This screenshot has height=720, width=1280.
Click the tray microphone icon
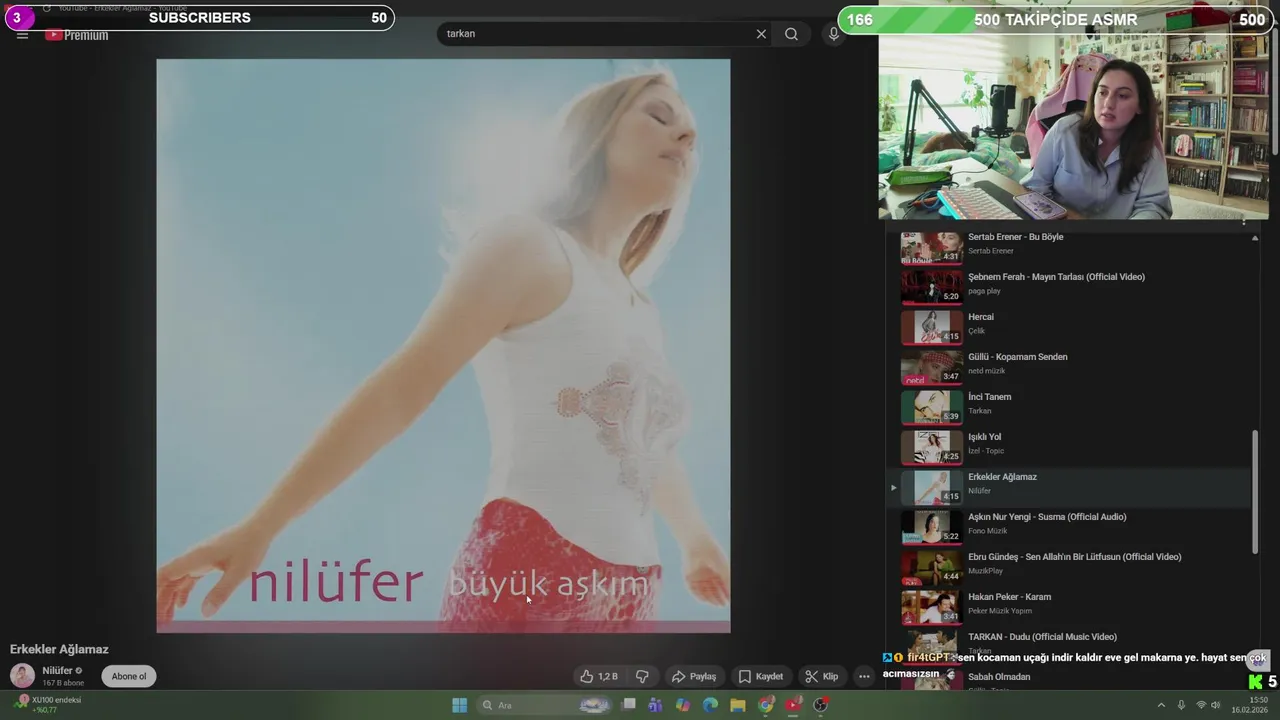tap(1181, 705)
